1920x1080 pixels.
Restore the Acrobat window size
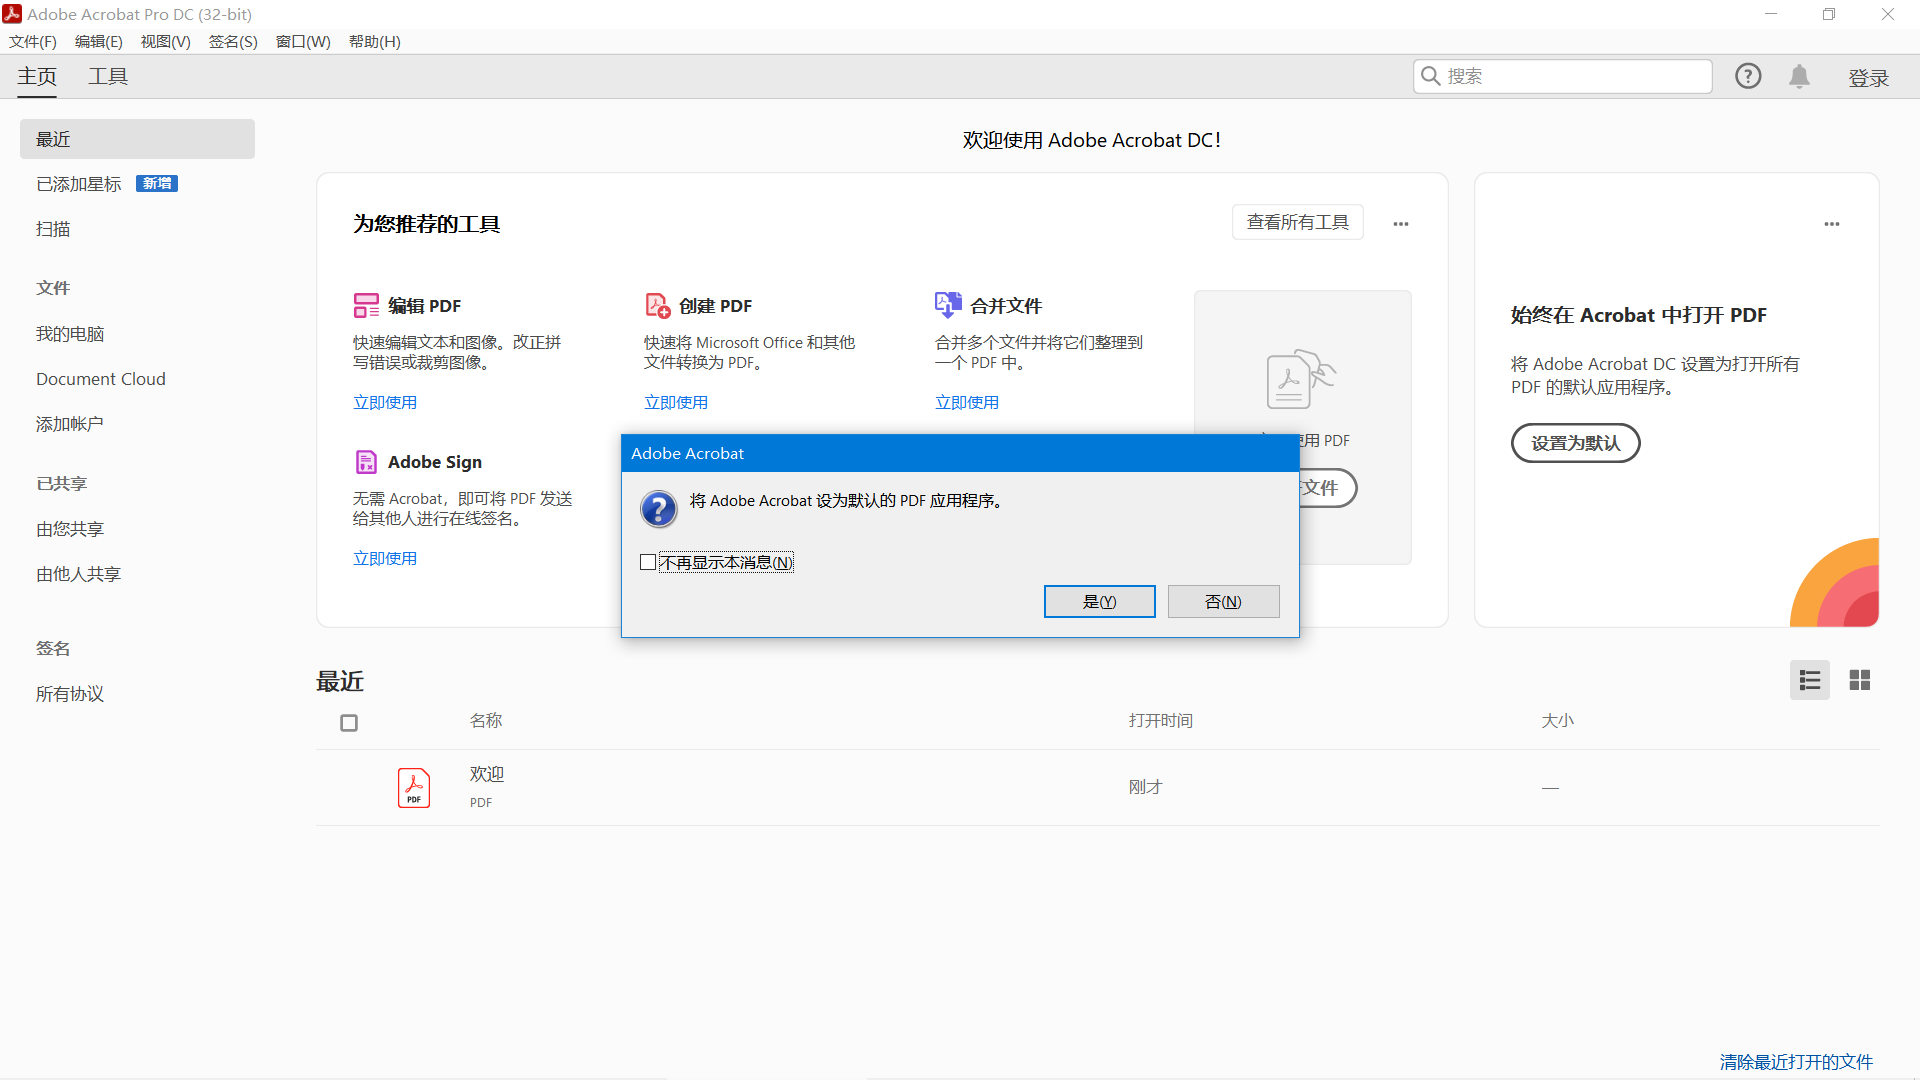point(1829,14)
